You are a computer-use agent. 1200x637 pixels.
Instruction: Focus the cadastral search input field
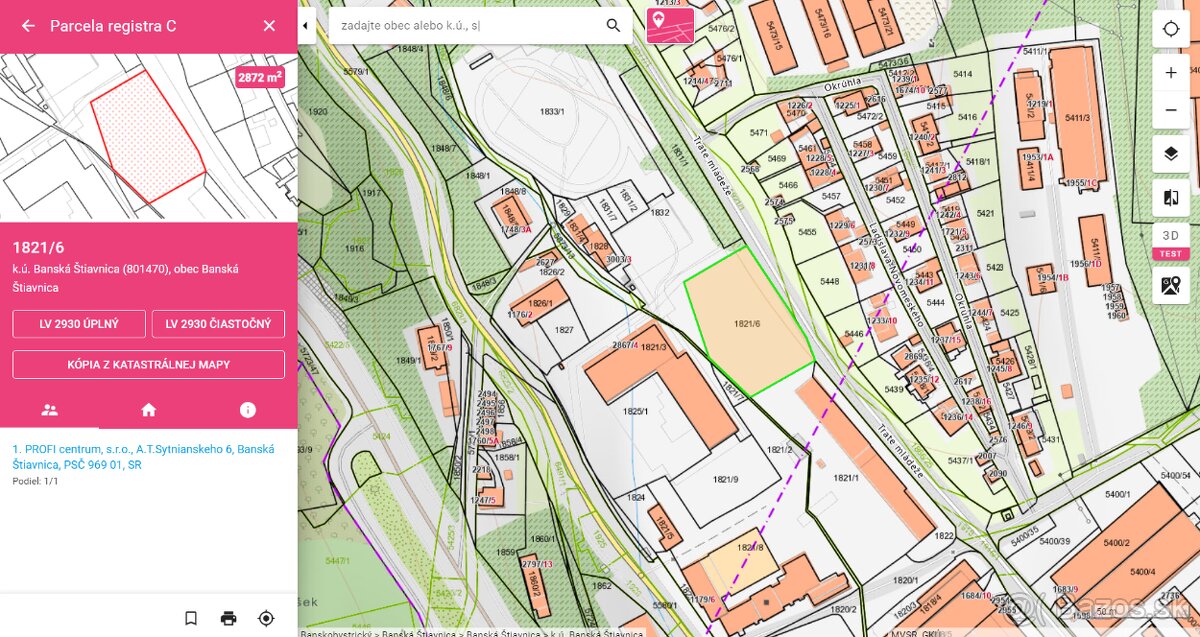tap(465, 25)
